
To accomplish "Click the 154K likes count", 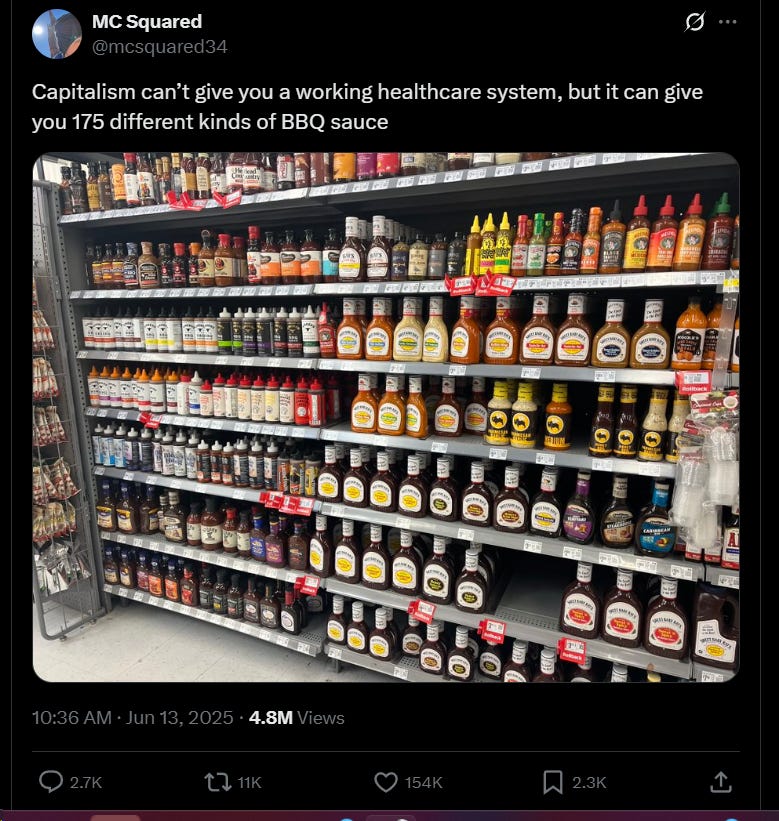I will coord(424,782).
